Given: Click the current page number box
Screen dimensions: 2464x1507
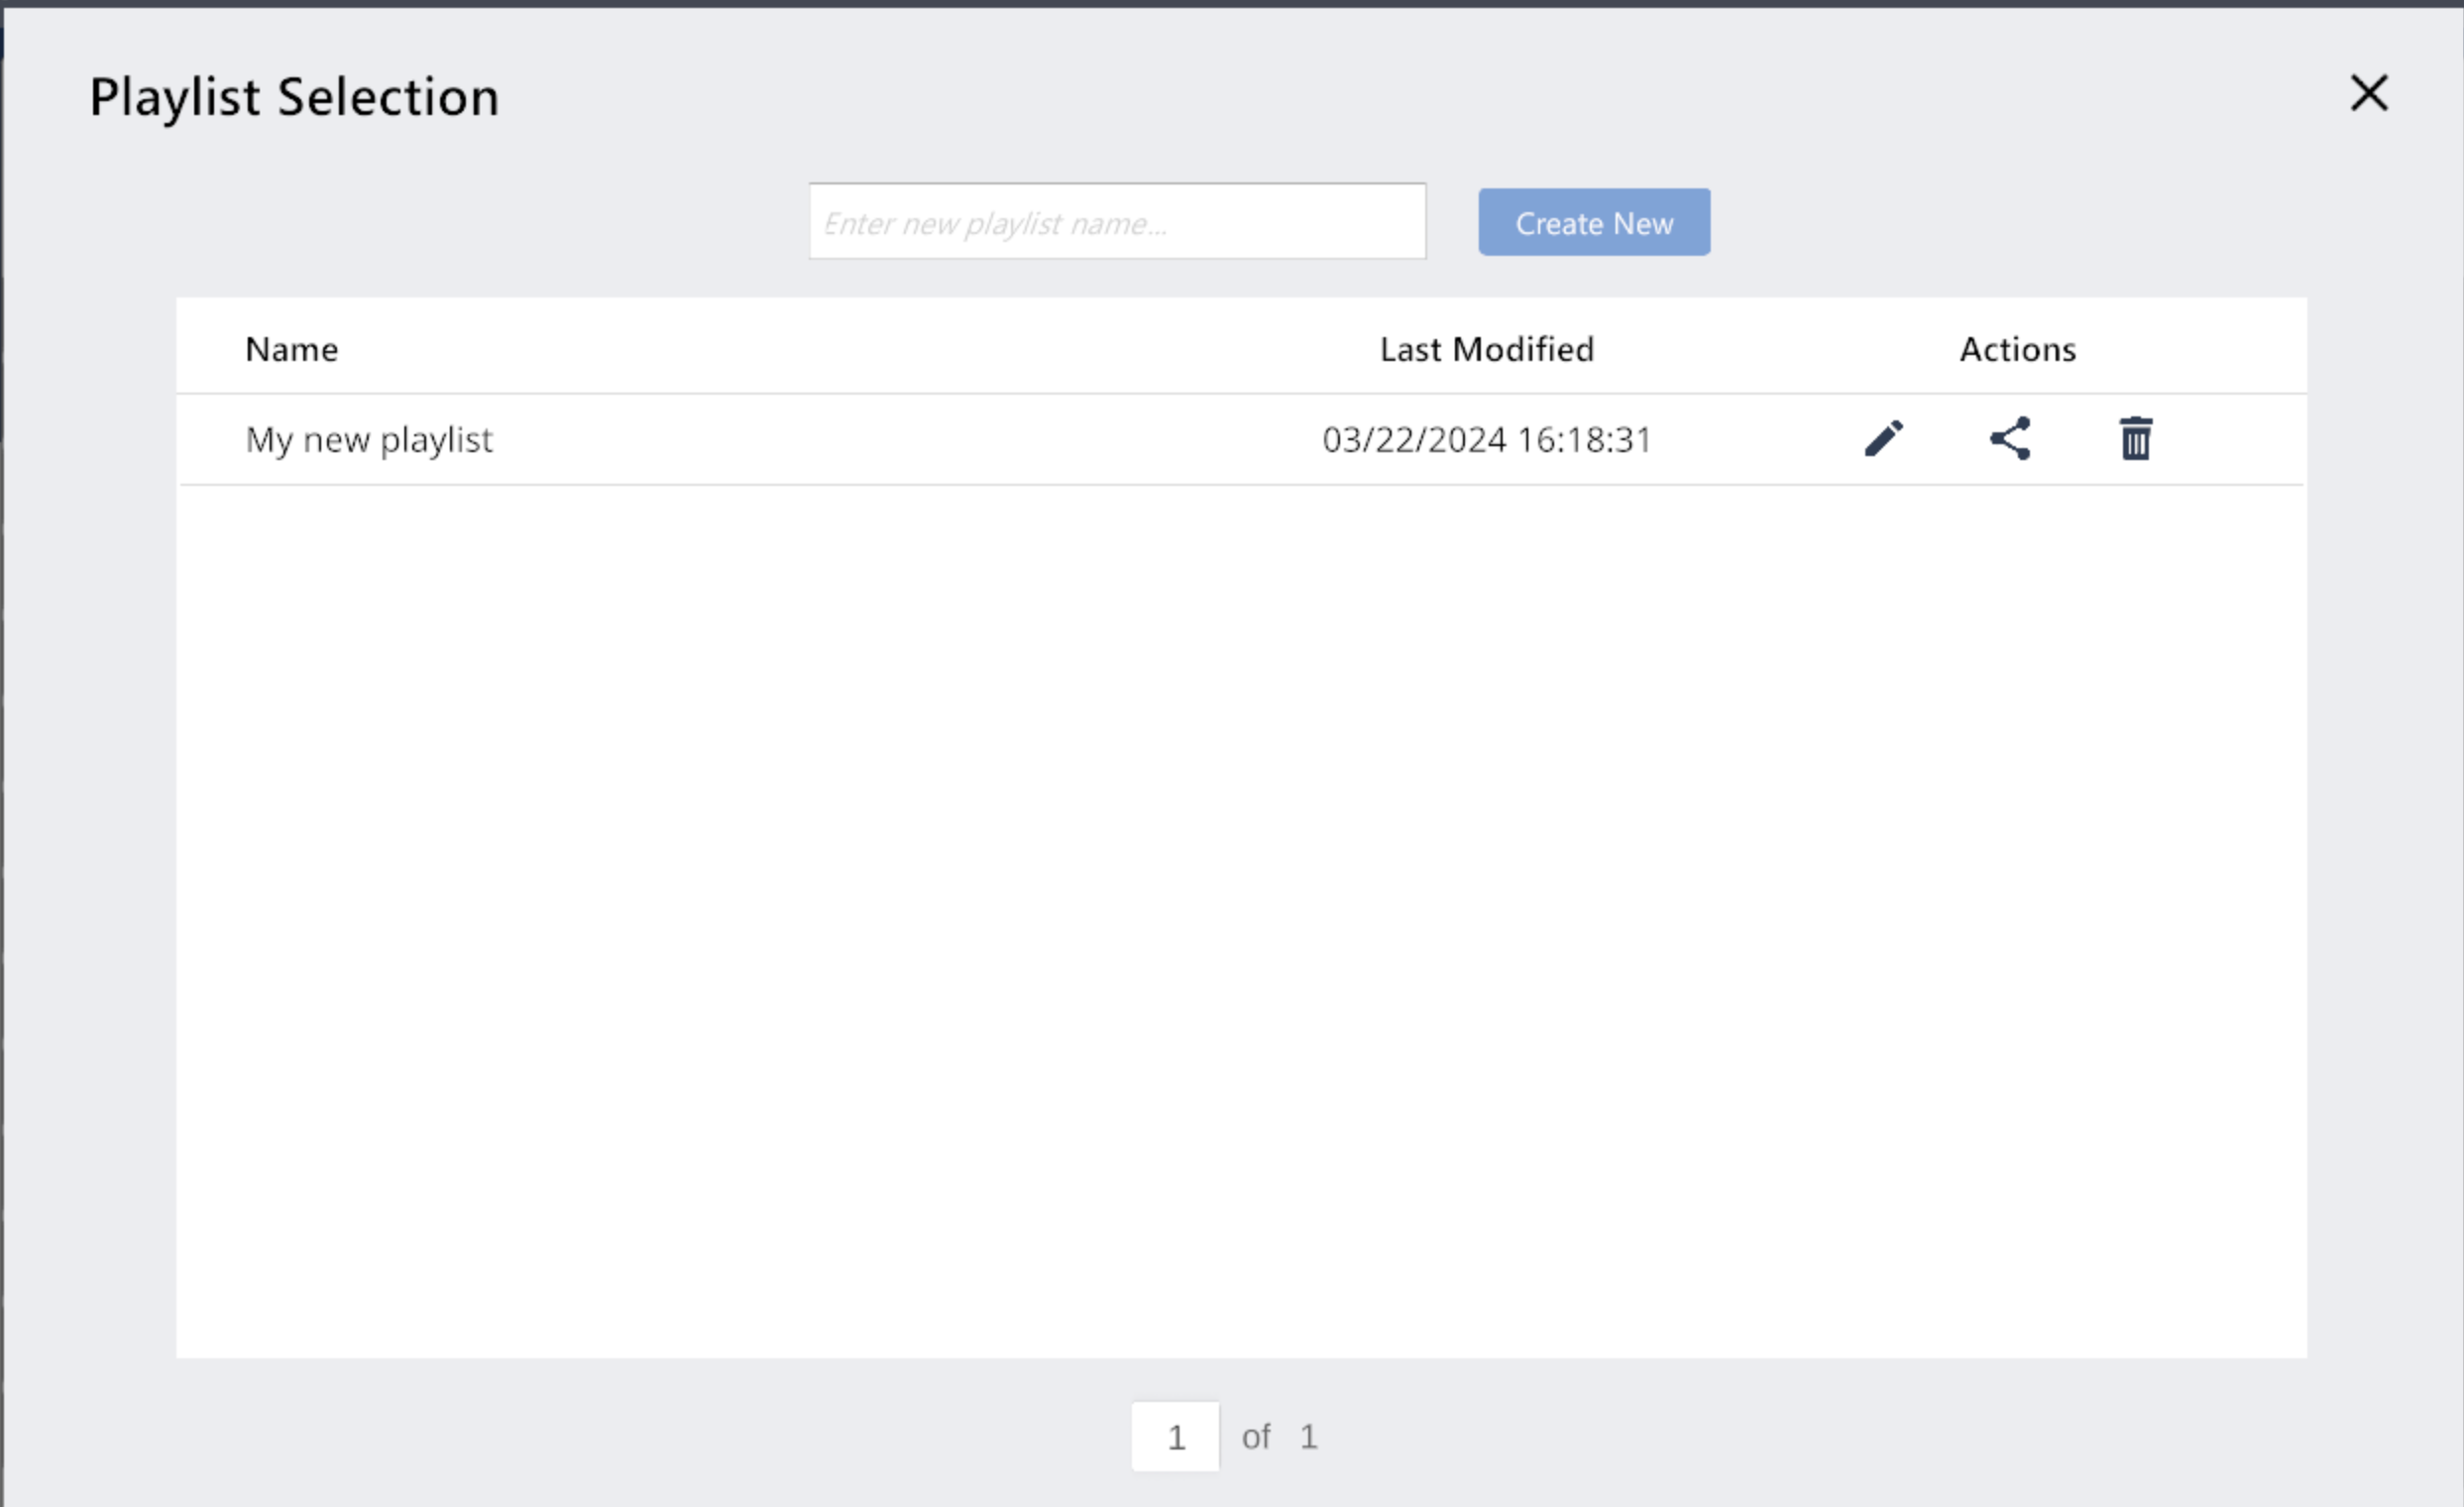Looking at the screenshot, I should 1175,1437.
